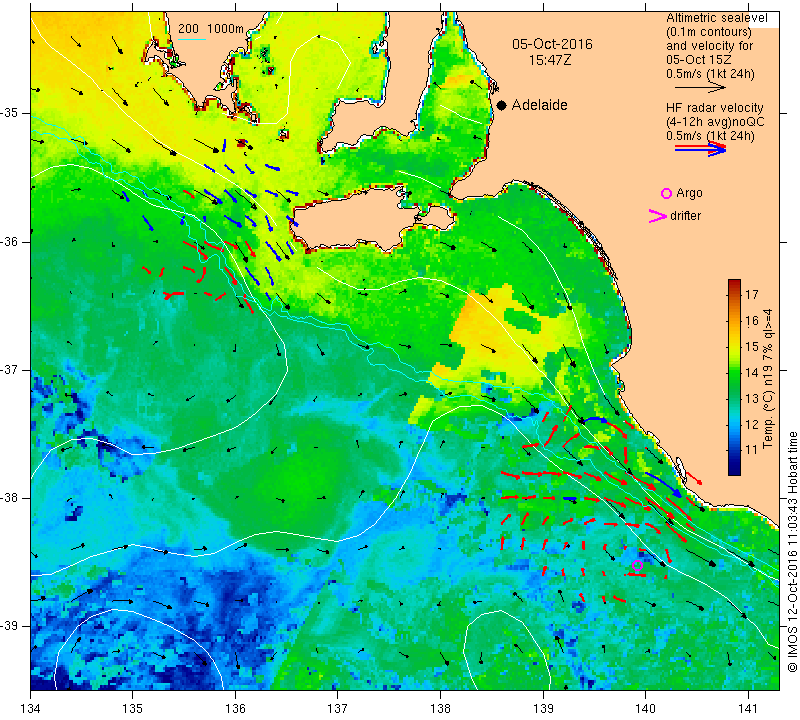This screenshot has height=720, width=800.
Task: Click the IMOS copyright timestamp text
Action: 792,551
